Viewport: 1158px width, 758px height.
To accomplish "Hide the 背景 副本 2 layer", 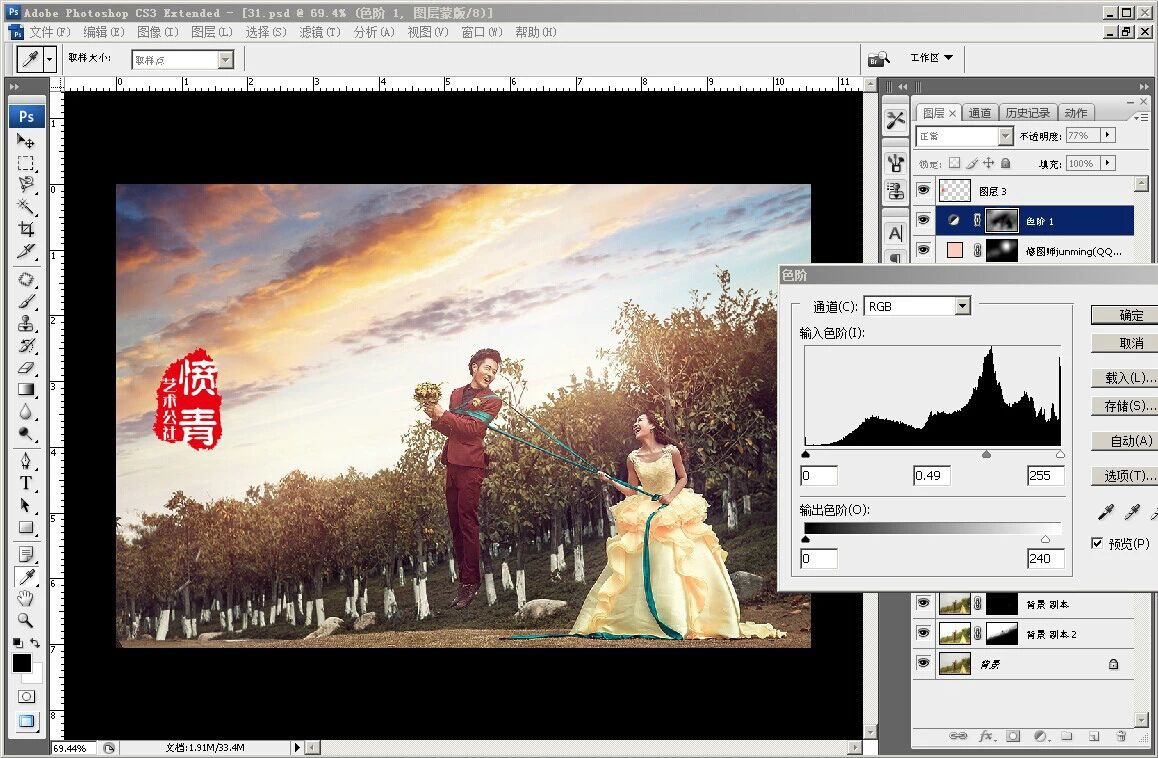I will click(923, 633).
